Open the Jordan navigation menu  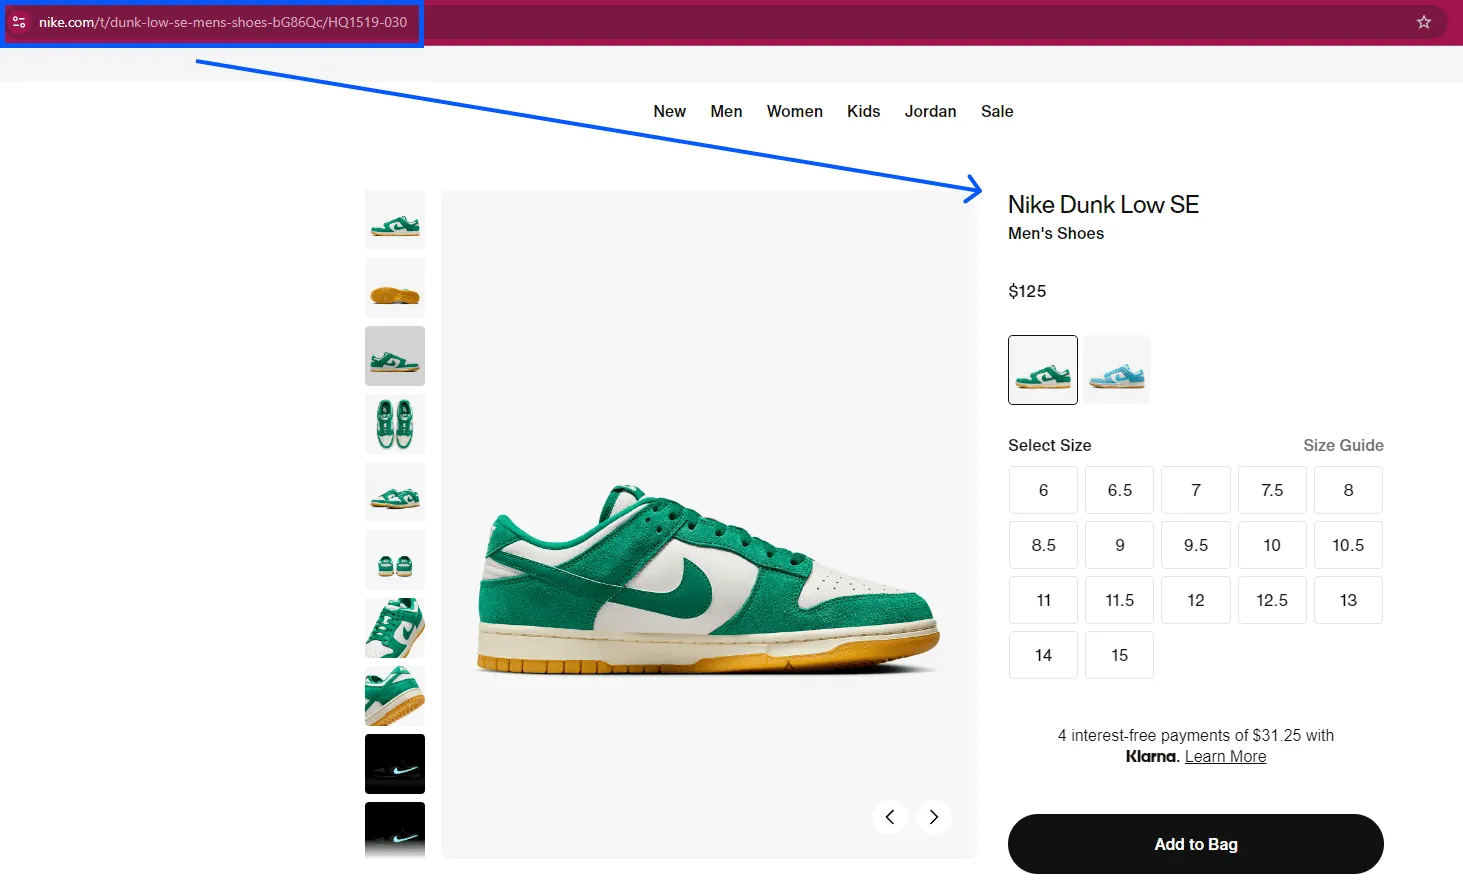[930, 111]
